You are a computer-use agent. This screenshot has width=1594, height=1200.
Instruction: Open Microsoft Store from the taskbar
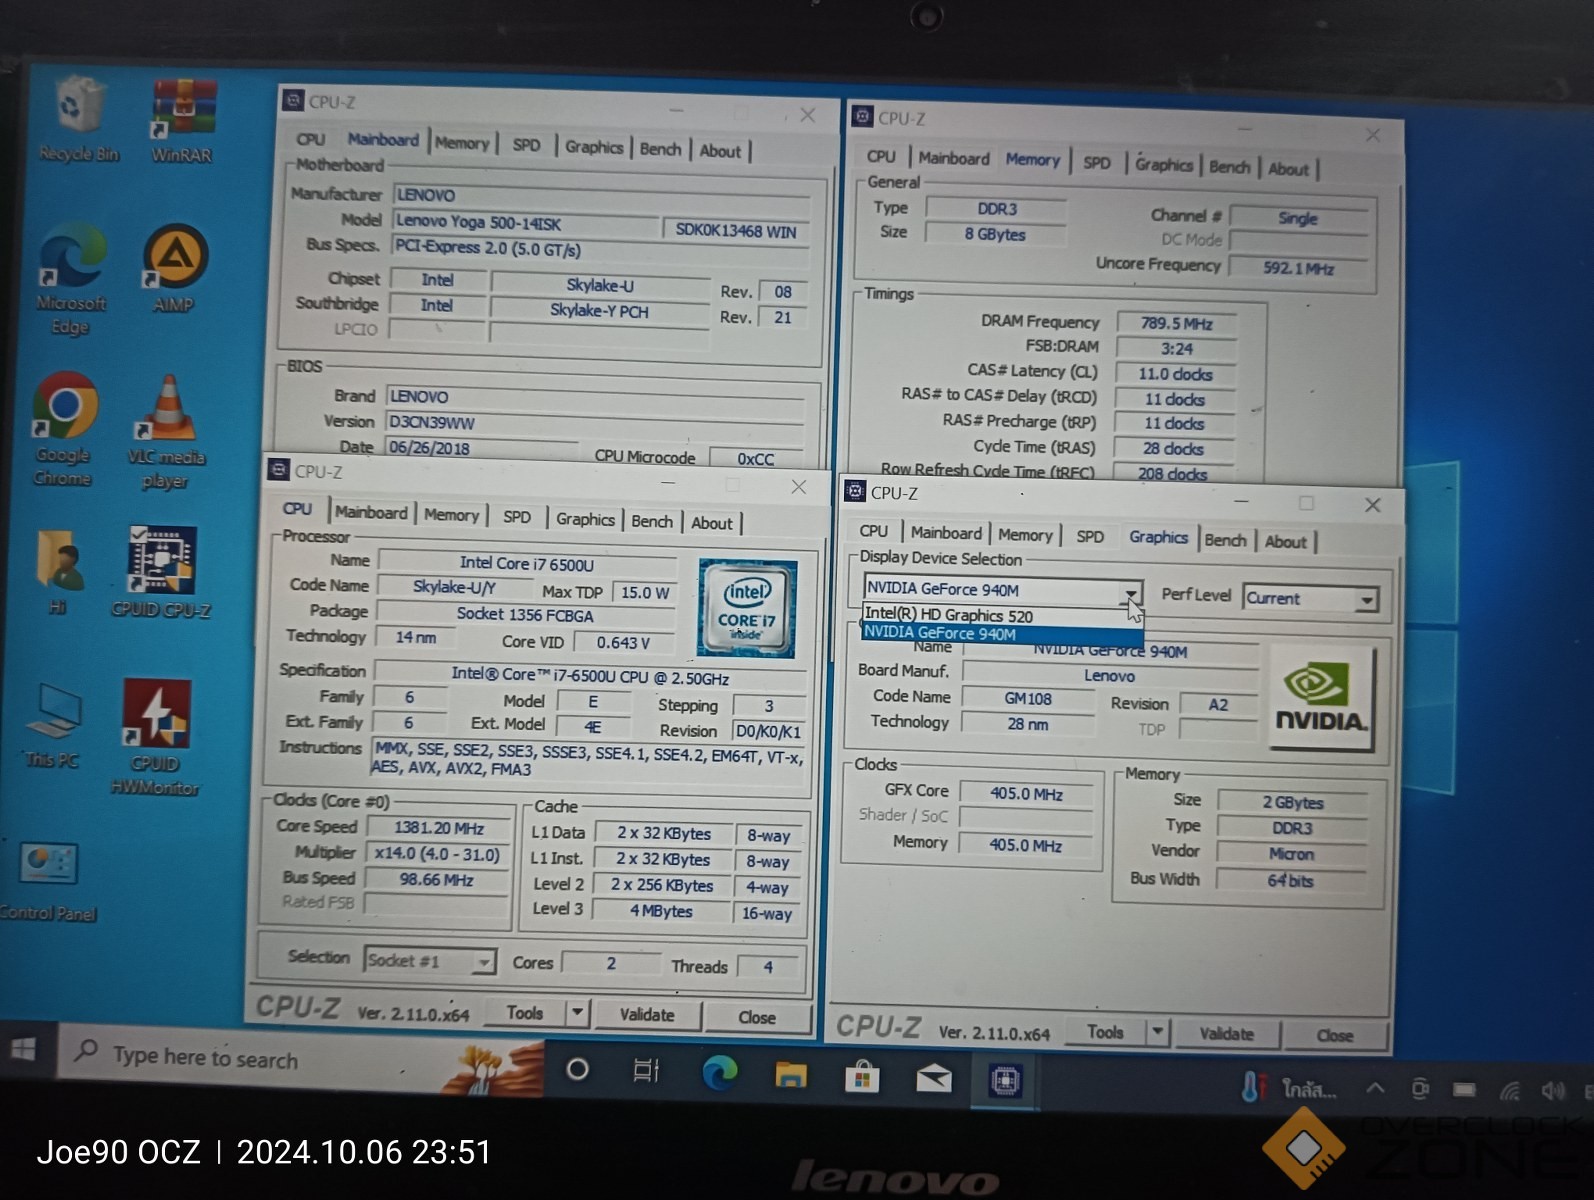point(862,1077)
